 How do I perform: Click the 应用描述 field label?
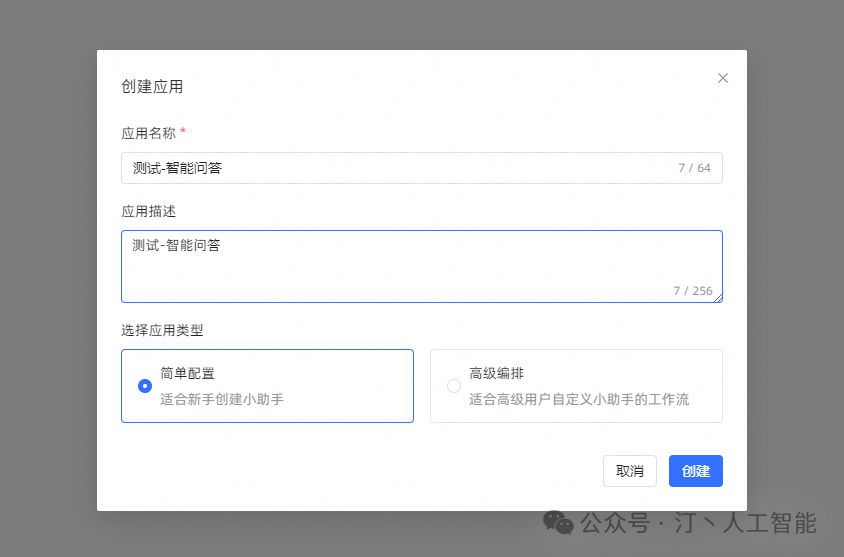coord(148,212)
